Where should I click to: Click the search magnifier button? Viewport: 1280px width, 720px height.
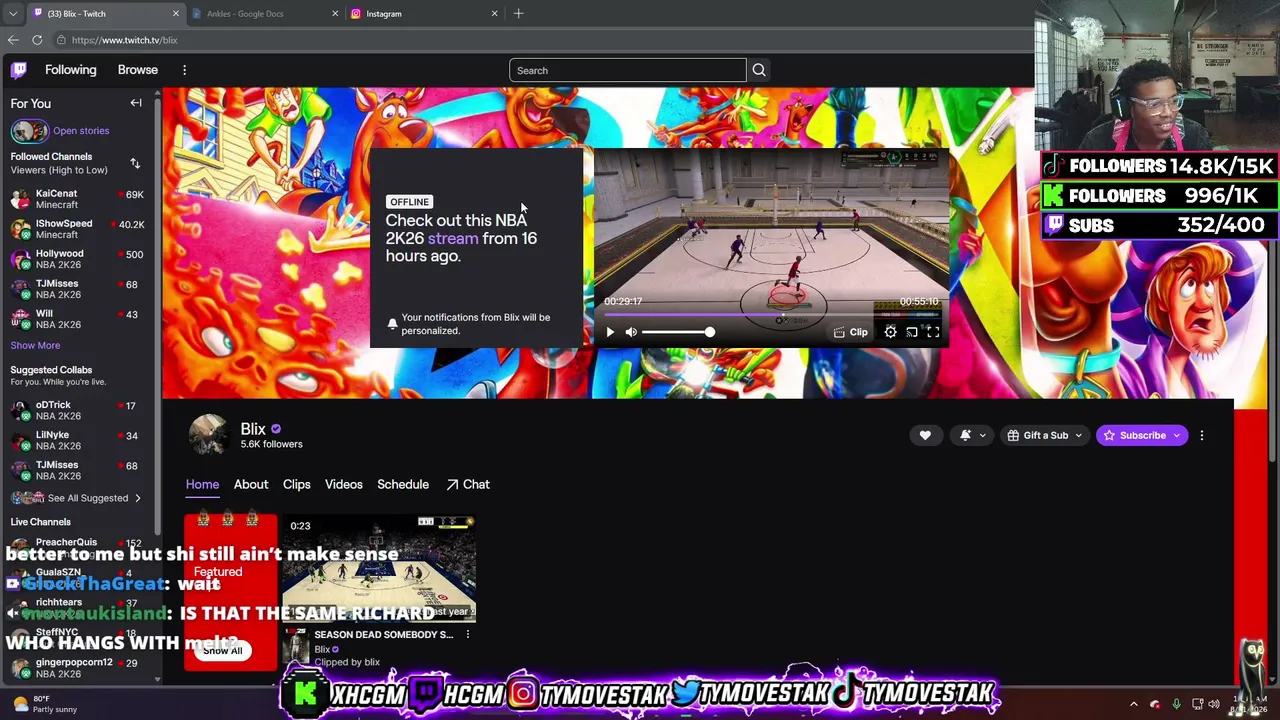tap(759, 70)
